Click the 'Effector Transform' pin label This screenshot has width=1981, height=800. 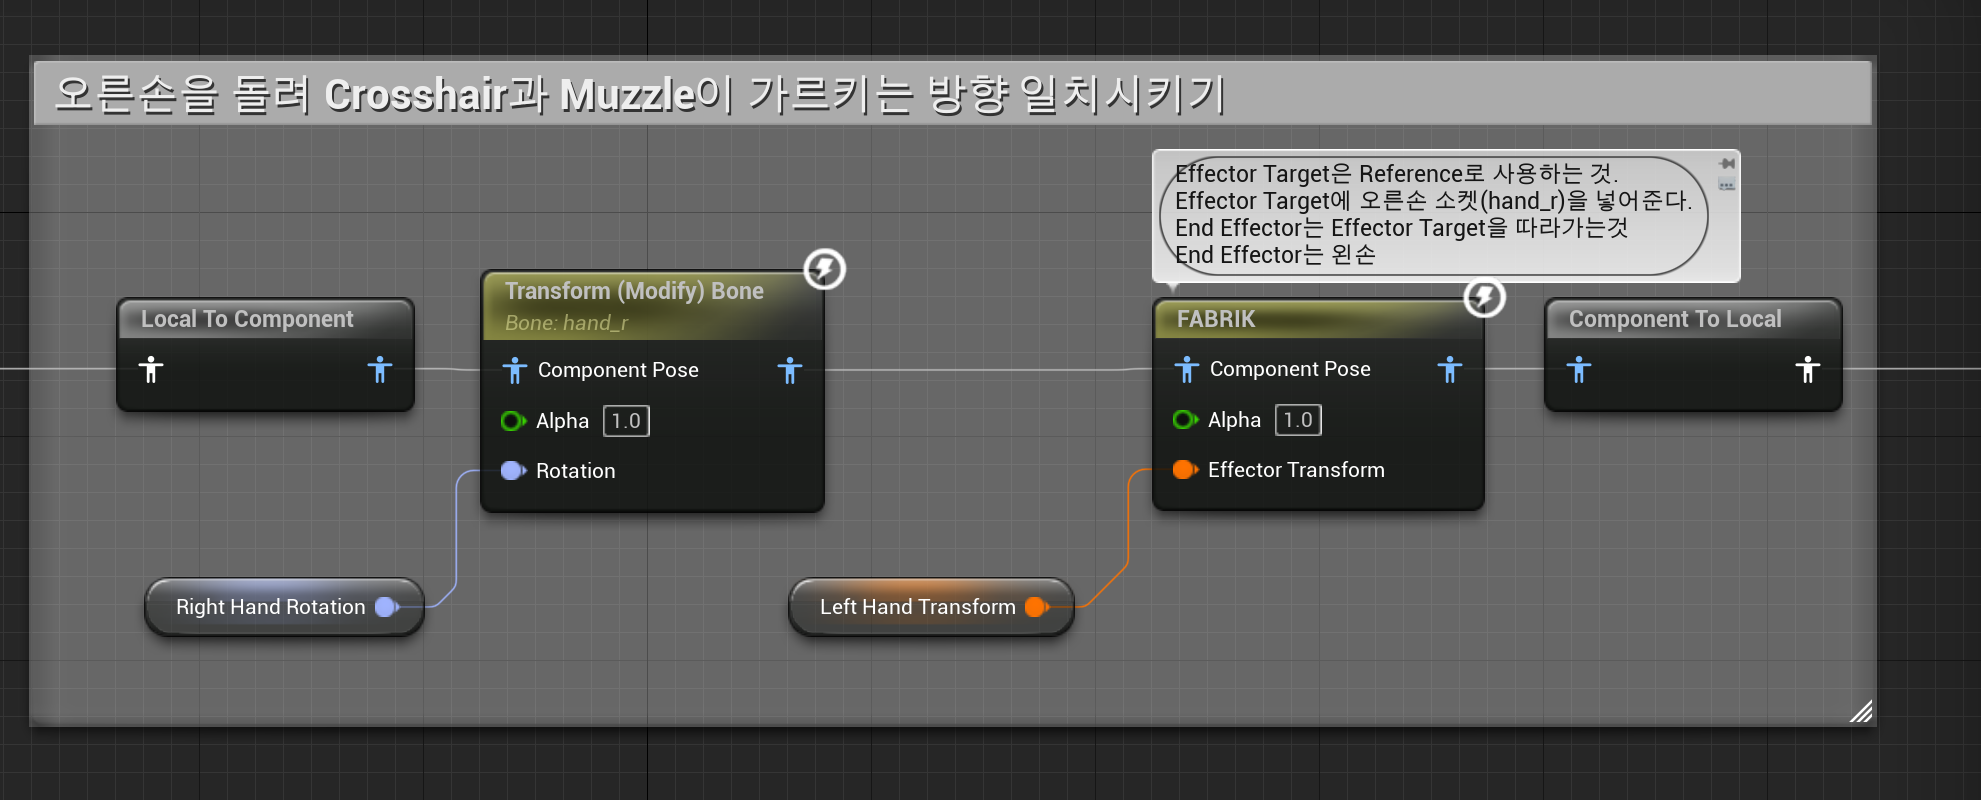[x=1296, y=470]
